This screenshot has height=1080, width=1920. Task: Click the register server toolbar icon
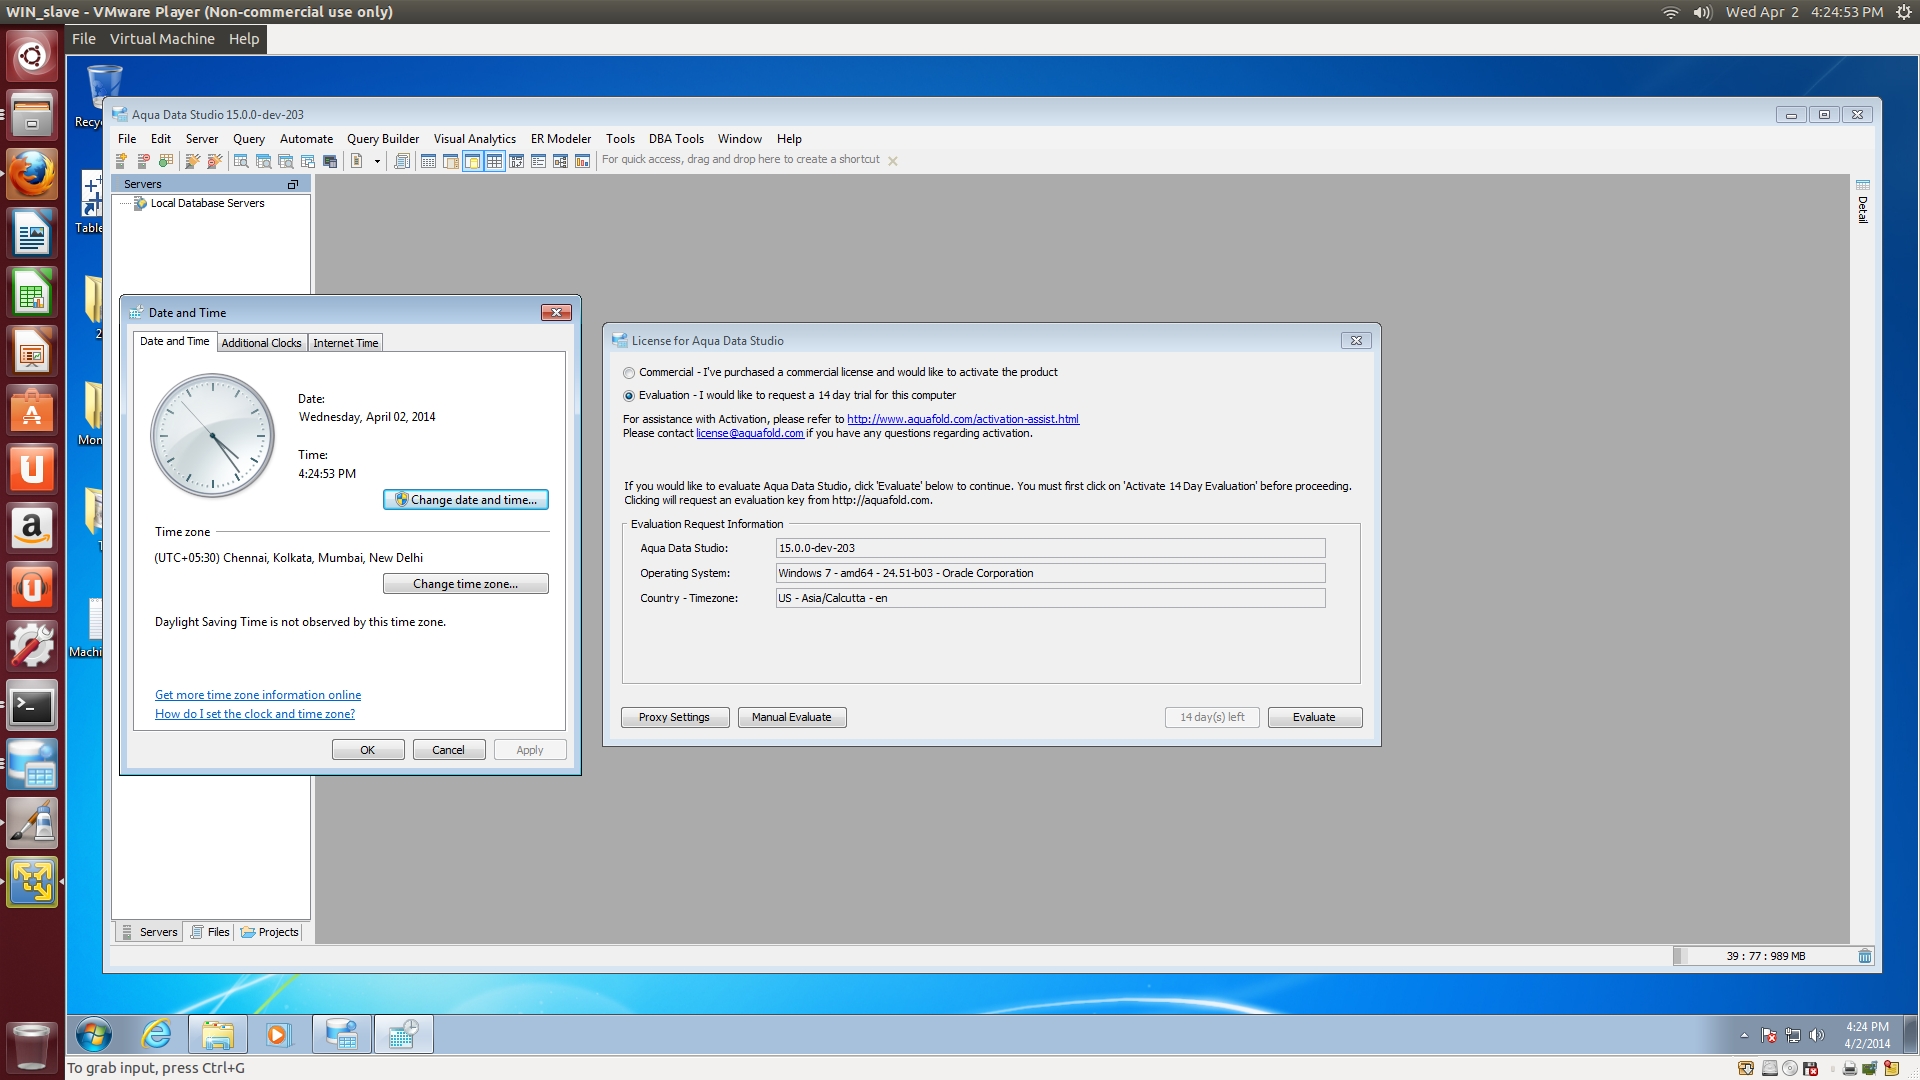(121, 161)
